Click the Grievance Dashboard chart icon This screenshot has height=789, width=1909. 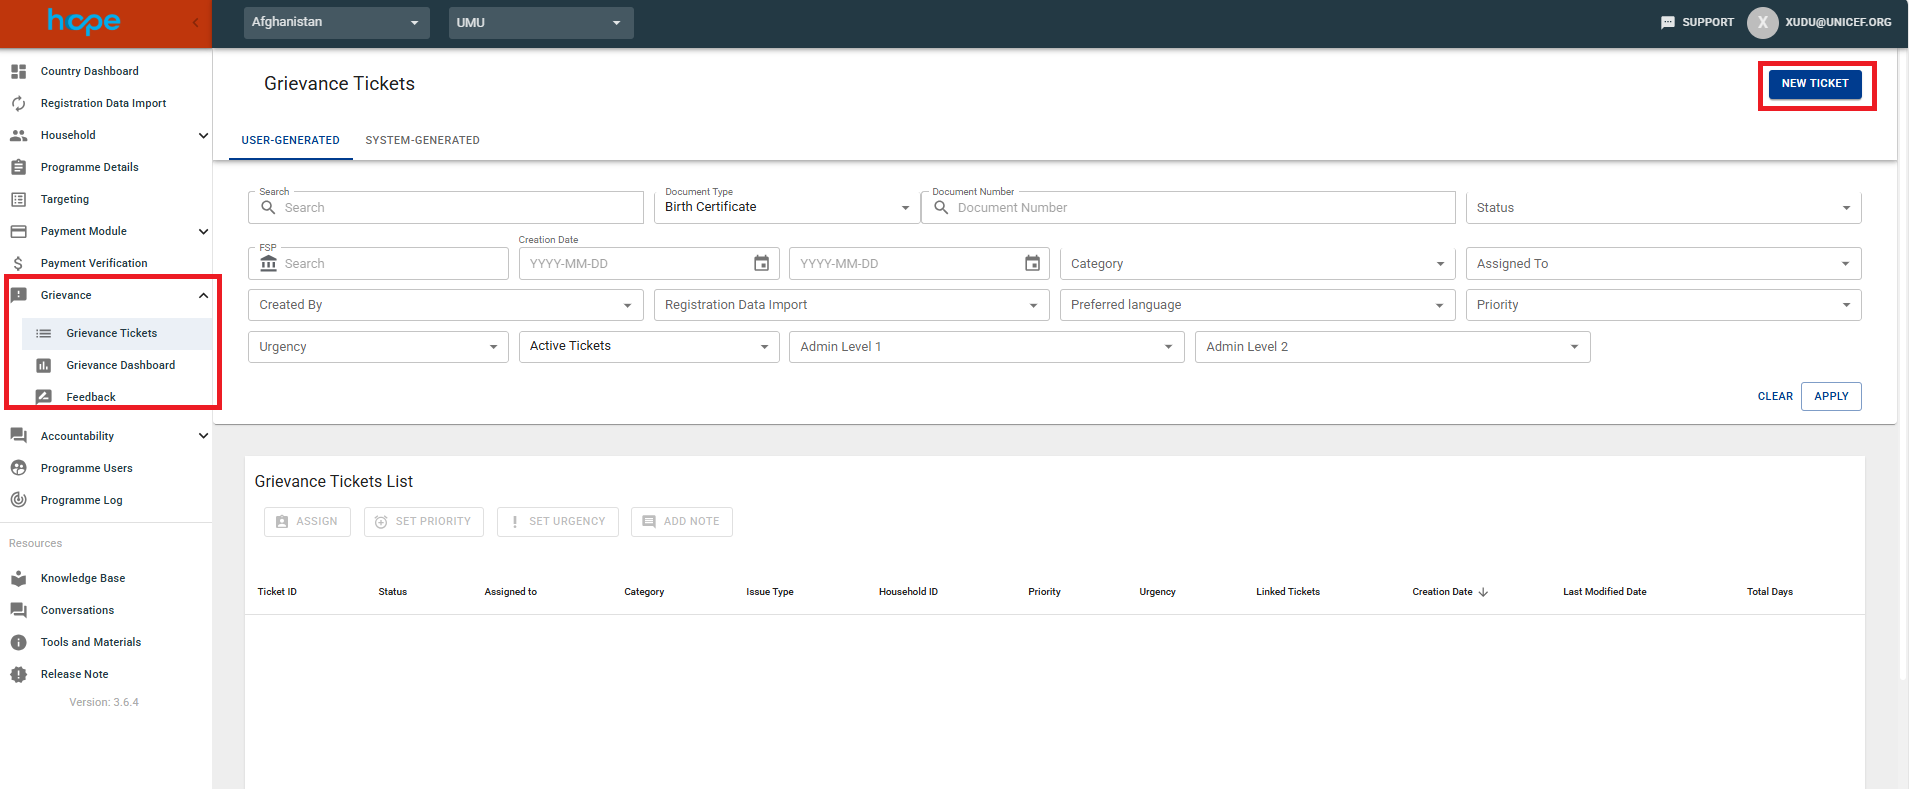click(43, 365)
